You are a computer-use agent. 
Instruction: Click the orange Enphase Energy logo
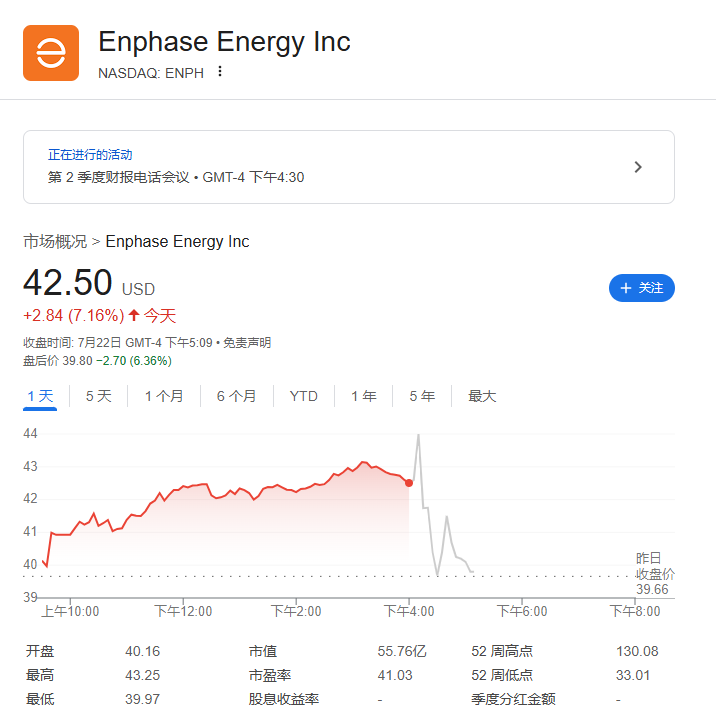click(x=51, y=53)
